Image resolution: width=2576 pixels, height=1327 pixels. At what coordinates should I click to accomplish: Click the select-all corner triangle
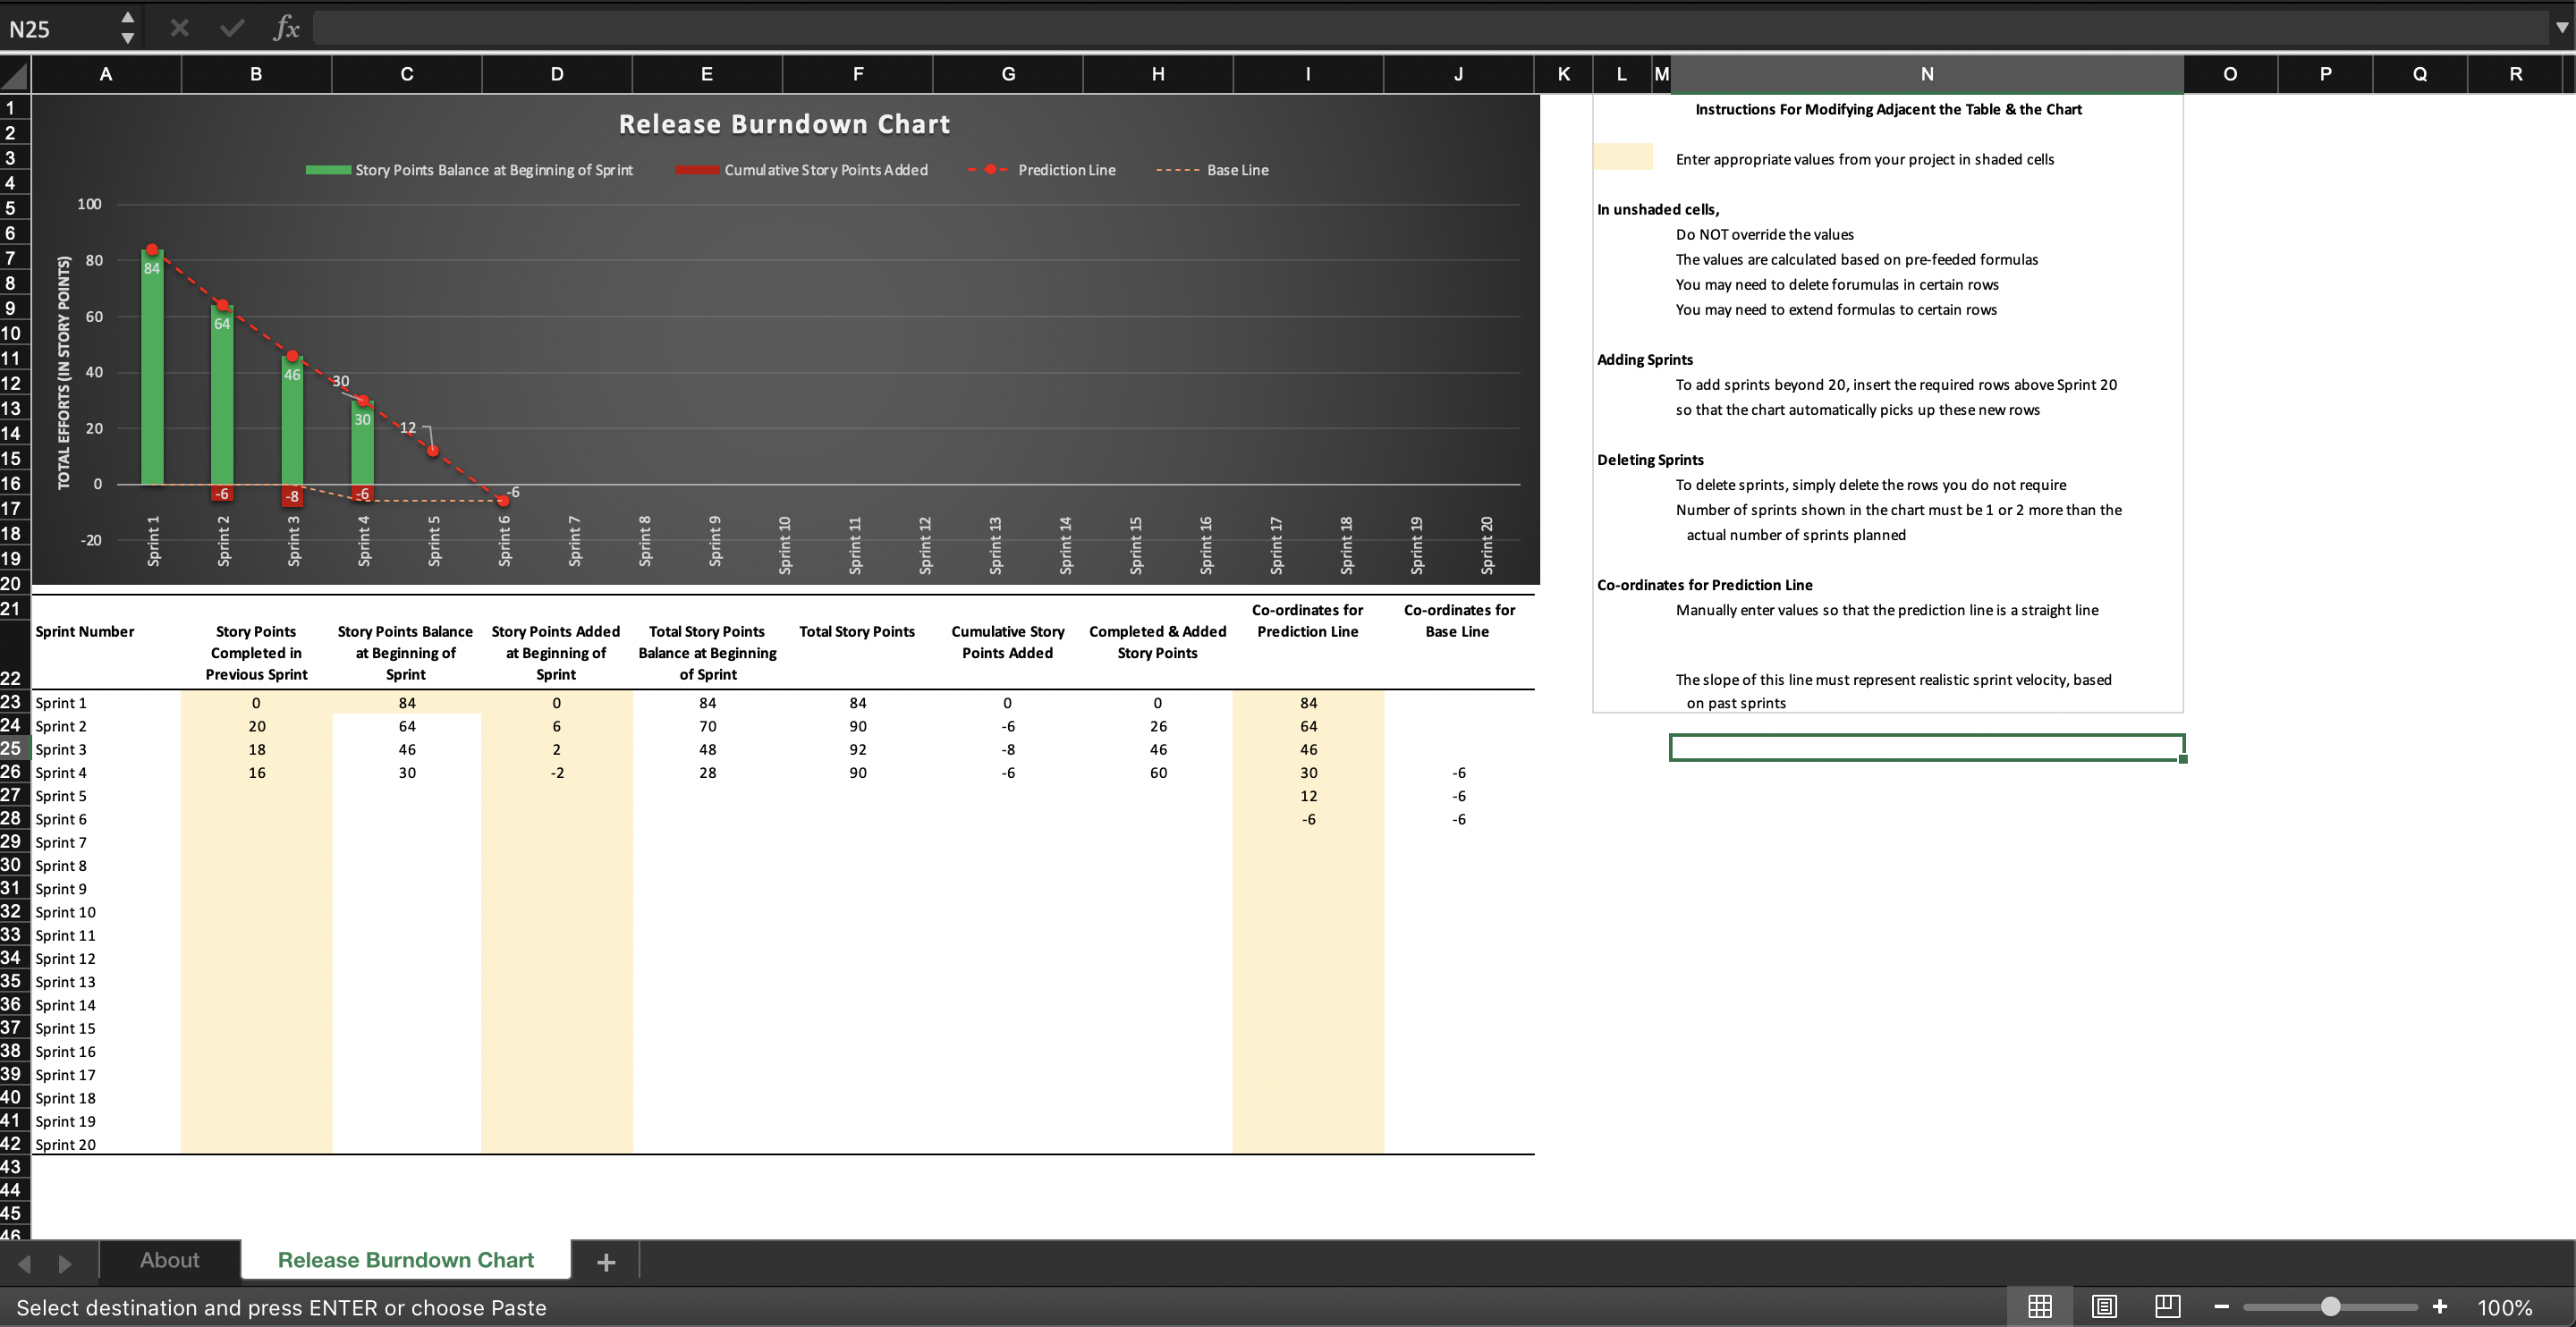[x=15, y=74]
